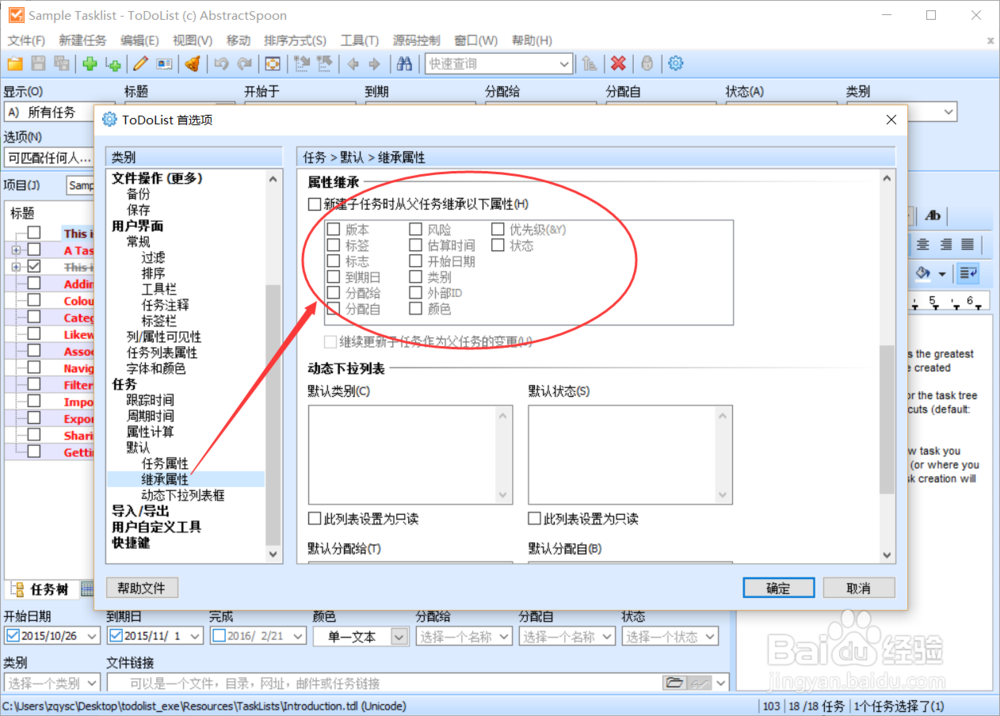Open the 工具(T) menu

click(360, 40)
